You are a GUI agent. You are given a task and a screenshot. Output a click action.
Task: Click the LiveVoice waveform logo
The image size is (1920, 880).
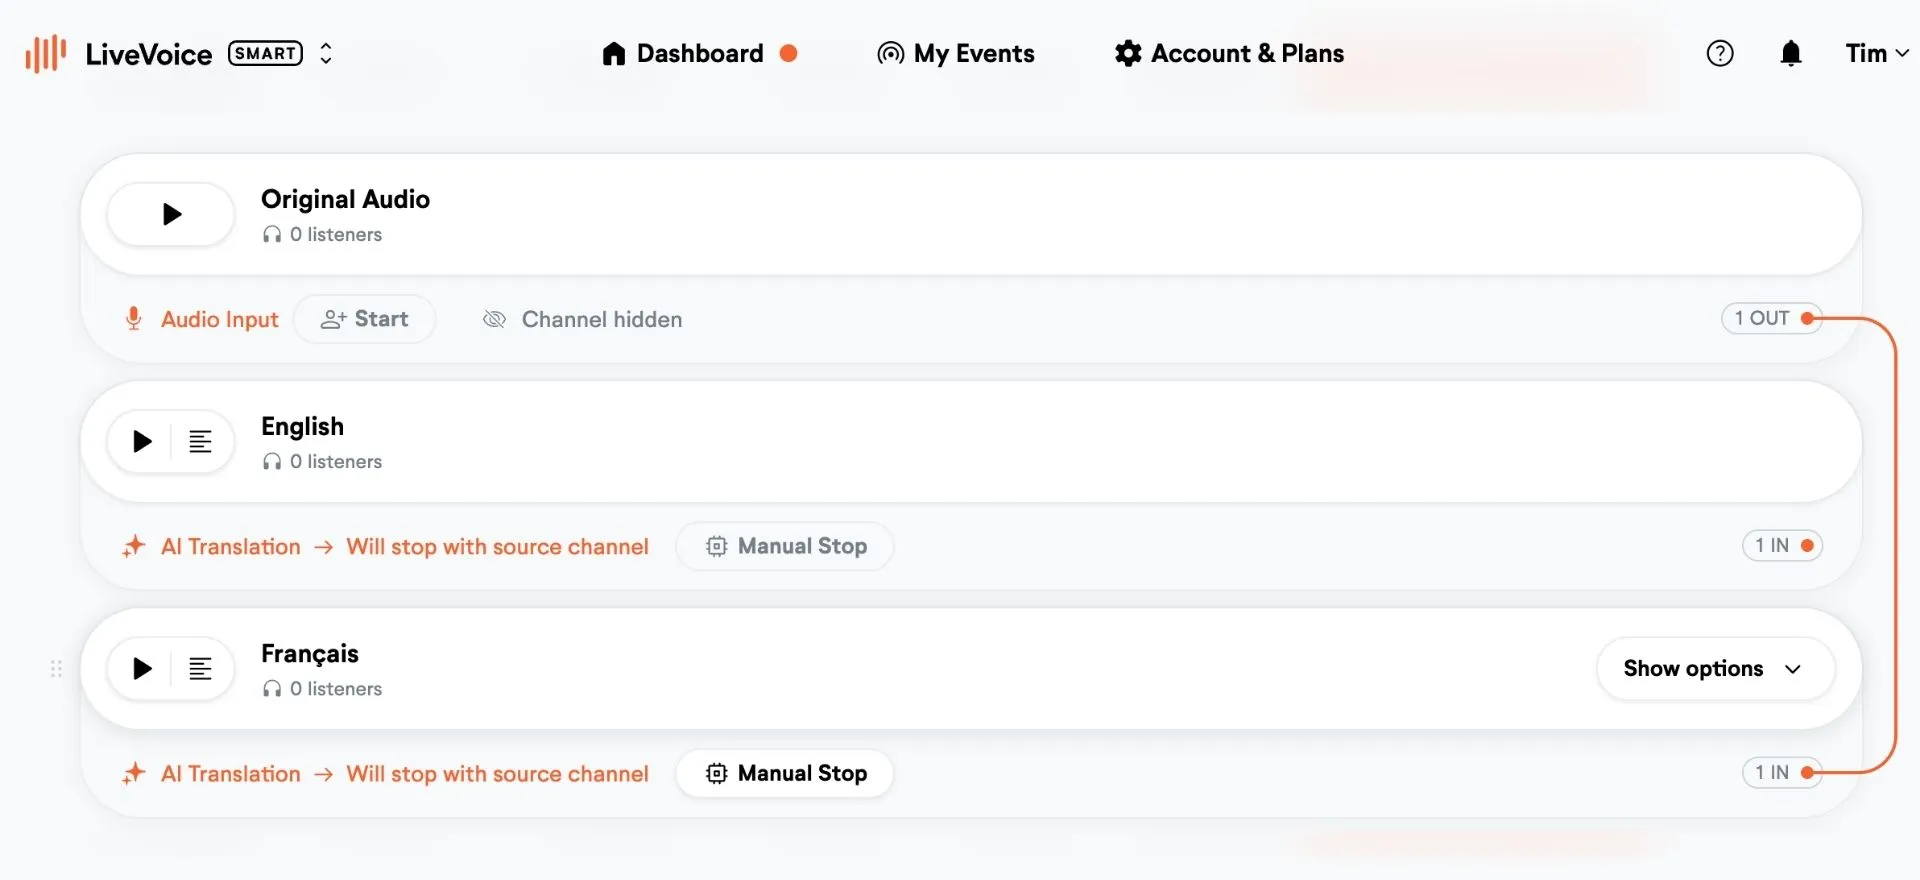click(46, 54)
